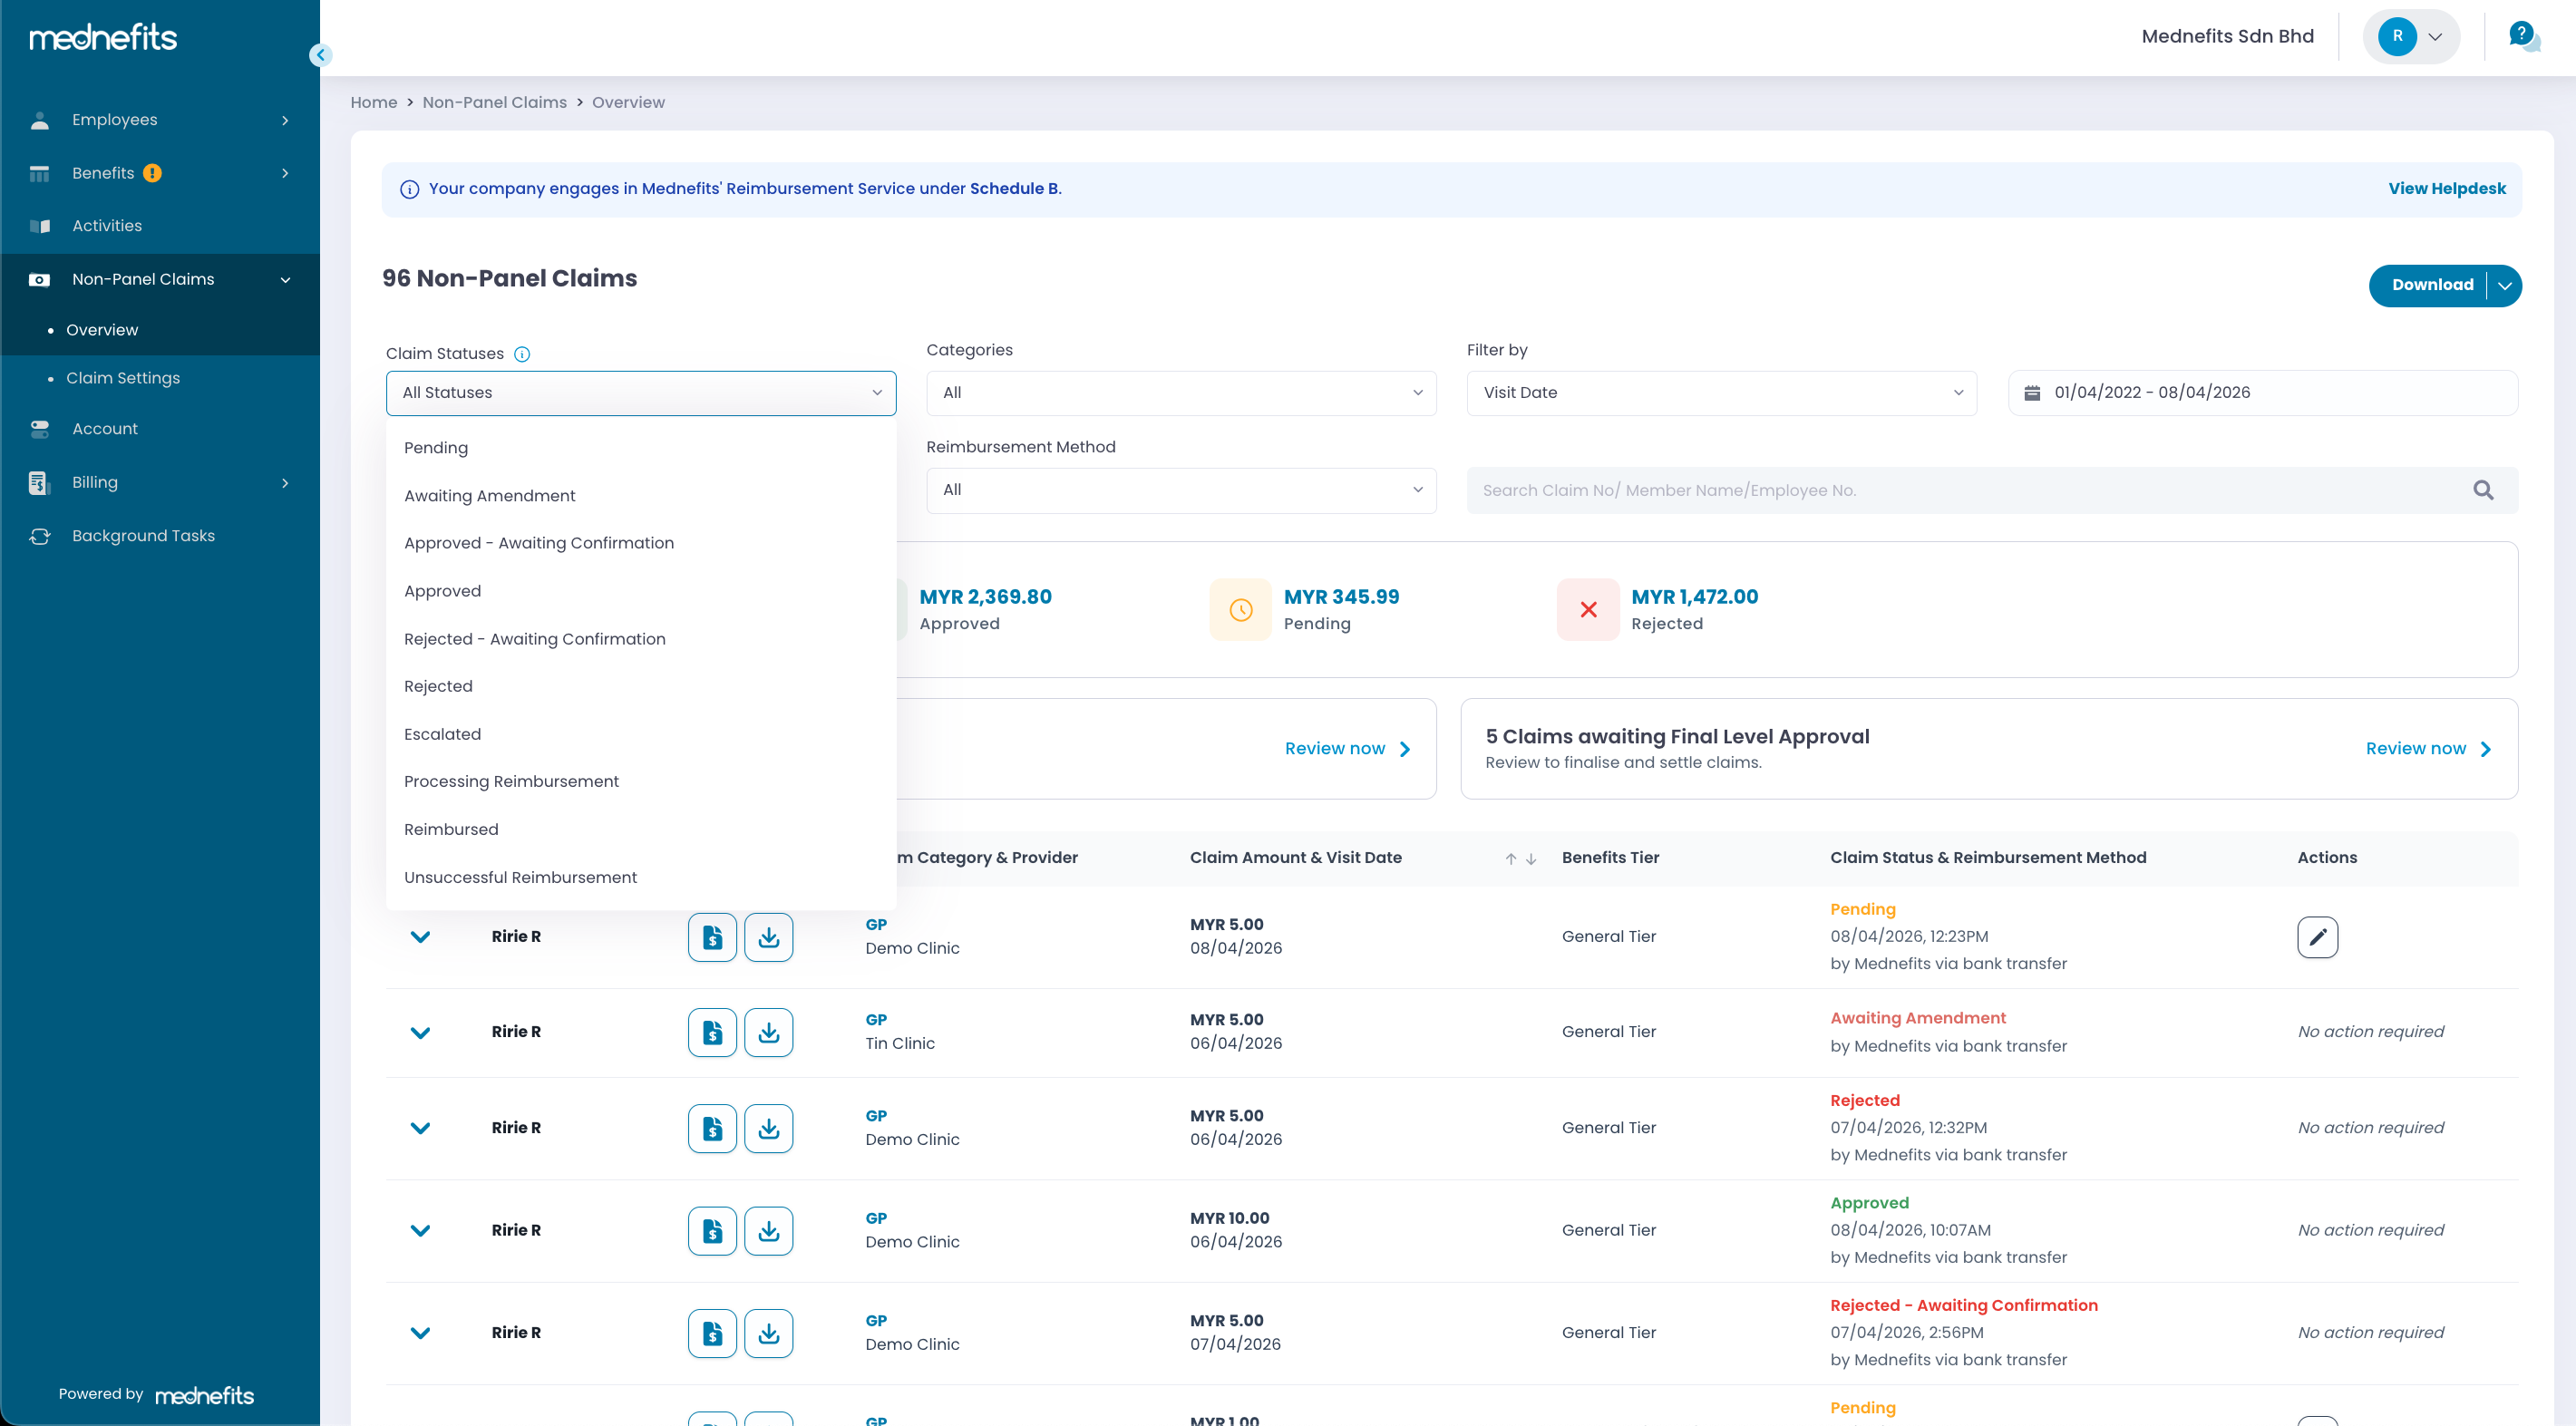Open the View Helpdesk link
The width and height of the screenshot is (2576, 1426).
coord(2446,188)
